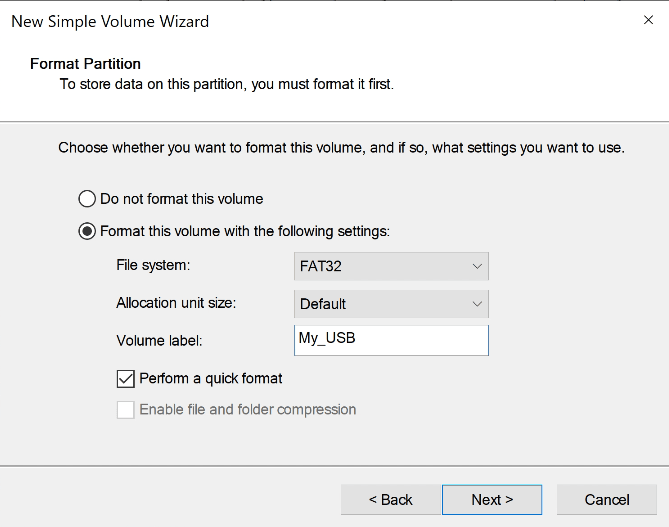Close the New Simple Volume Wizard window
The image size is (669, 527).
[x=645, y=20]
